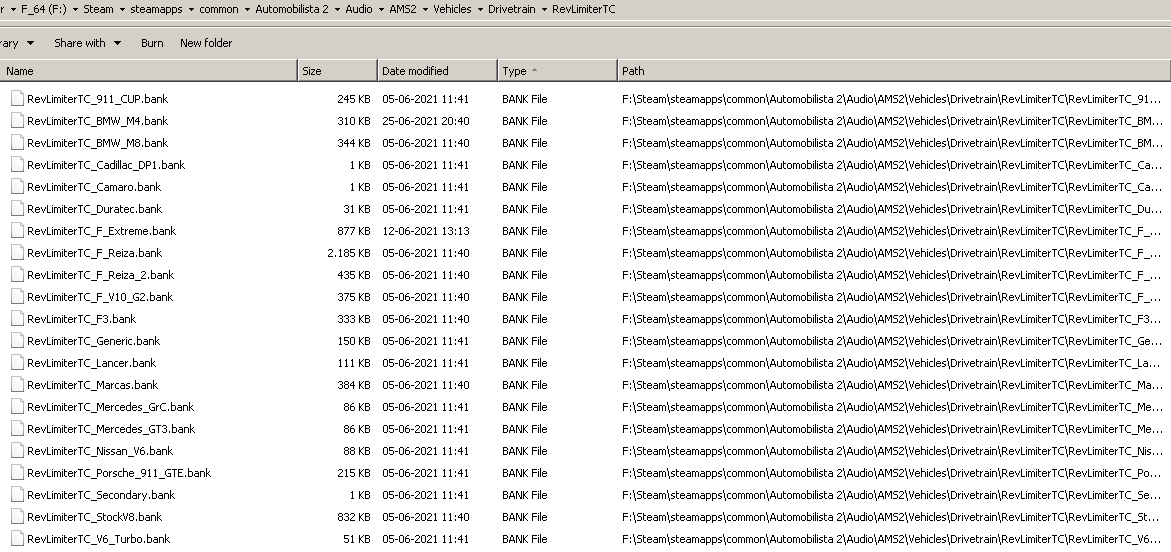
Task: Open dropdown arrow after Vehicles breadcrumb
Action: 479,10
